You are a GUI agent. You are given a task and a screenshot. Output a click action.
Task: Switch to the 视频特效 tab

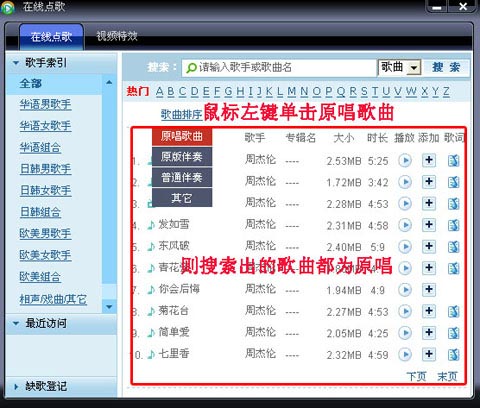tap(117, 36)
